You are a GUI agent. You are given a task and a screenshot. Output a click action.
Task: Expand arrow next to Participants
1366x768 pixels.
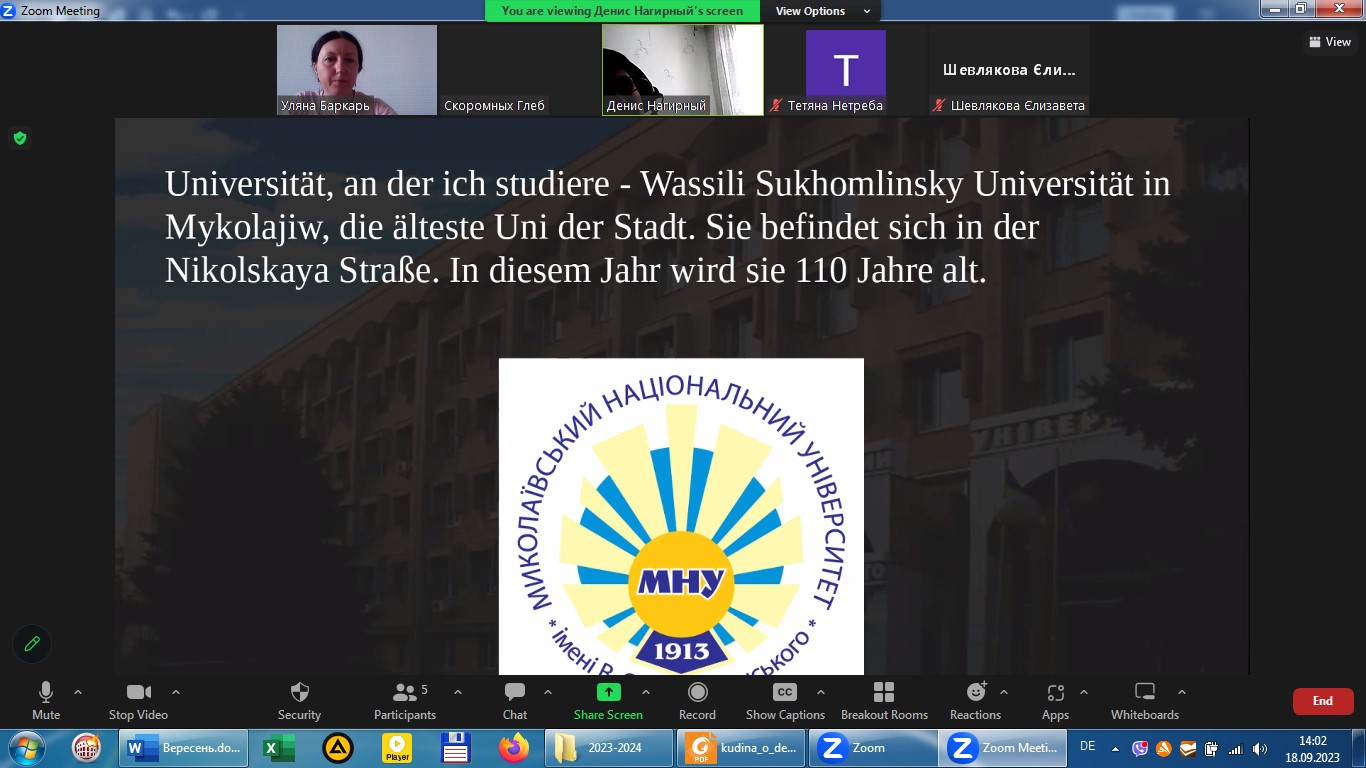[458, 692]
